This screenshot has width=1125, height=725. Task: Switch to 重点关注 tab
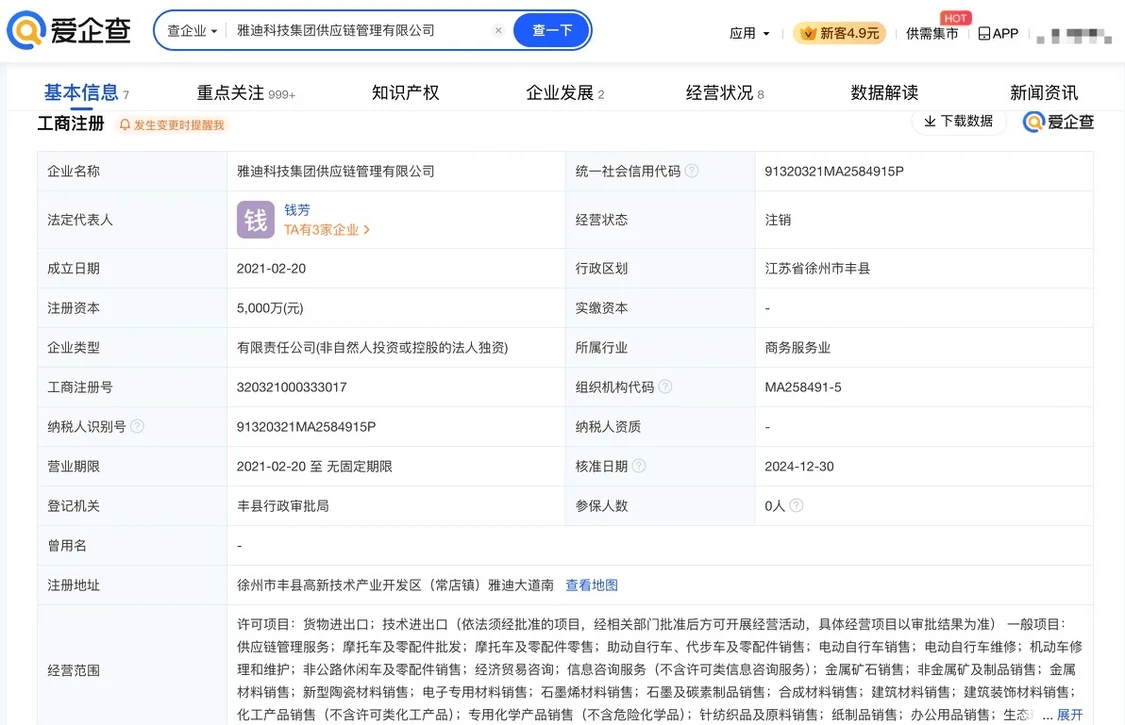pyautogui.click(x=245, y=93)
